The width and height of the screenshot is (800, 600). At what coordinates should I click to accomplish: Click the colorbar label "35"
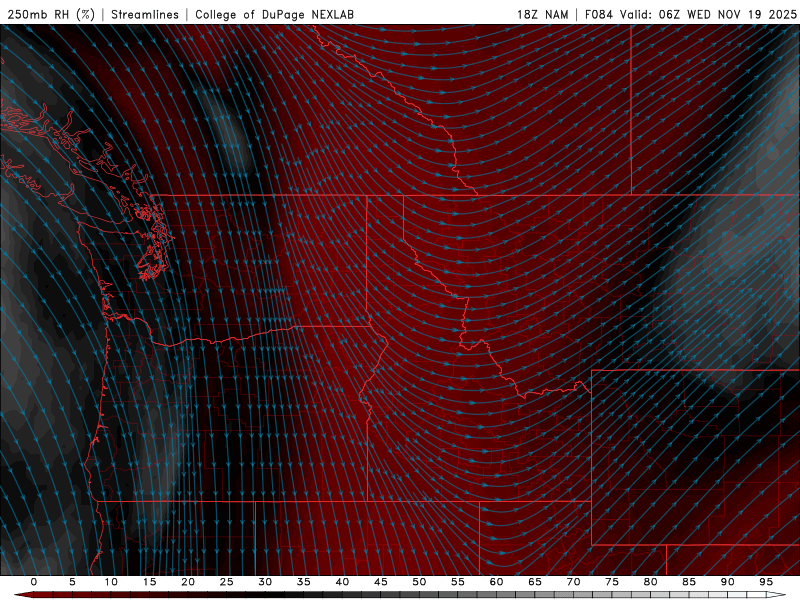pyautogui.click(x=304, y=582)
